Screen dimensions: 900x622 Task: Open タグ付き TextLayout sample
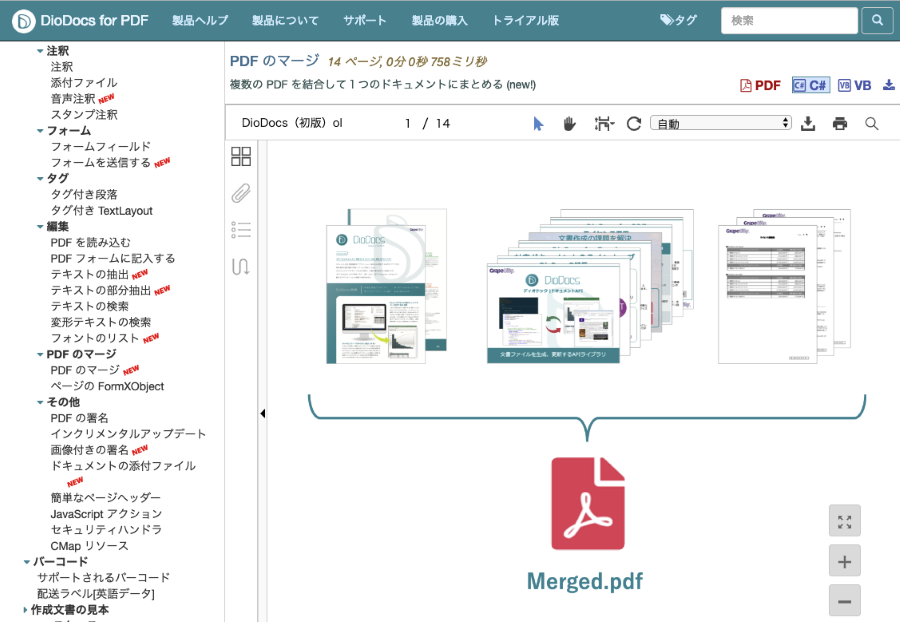coord(102,211)
